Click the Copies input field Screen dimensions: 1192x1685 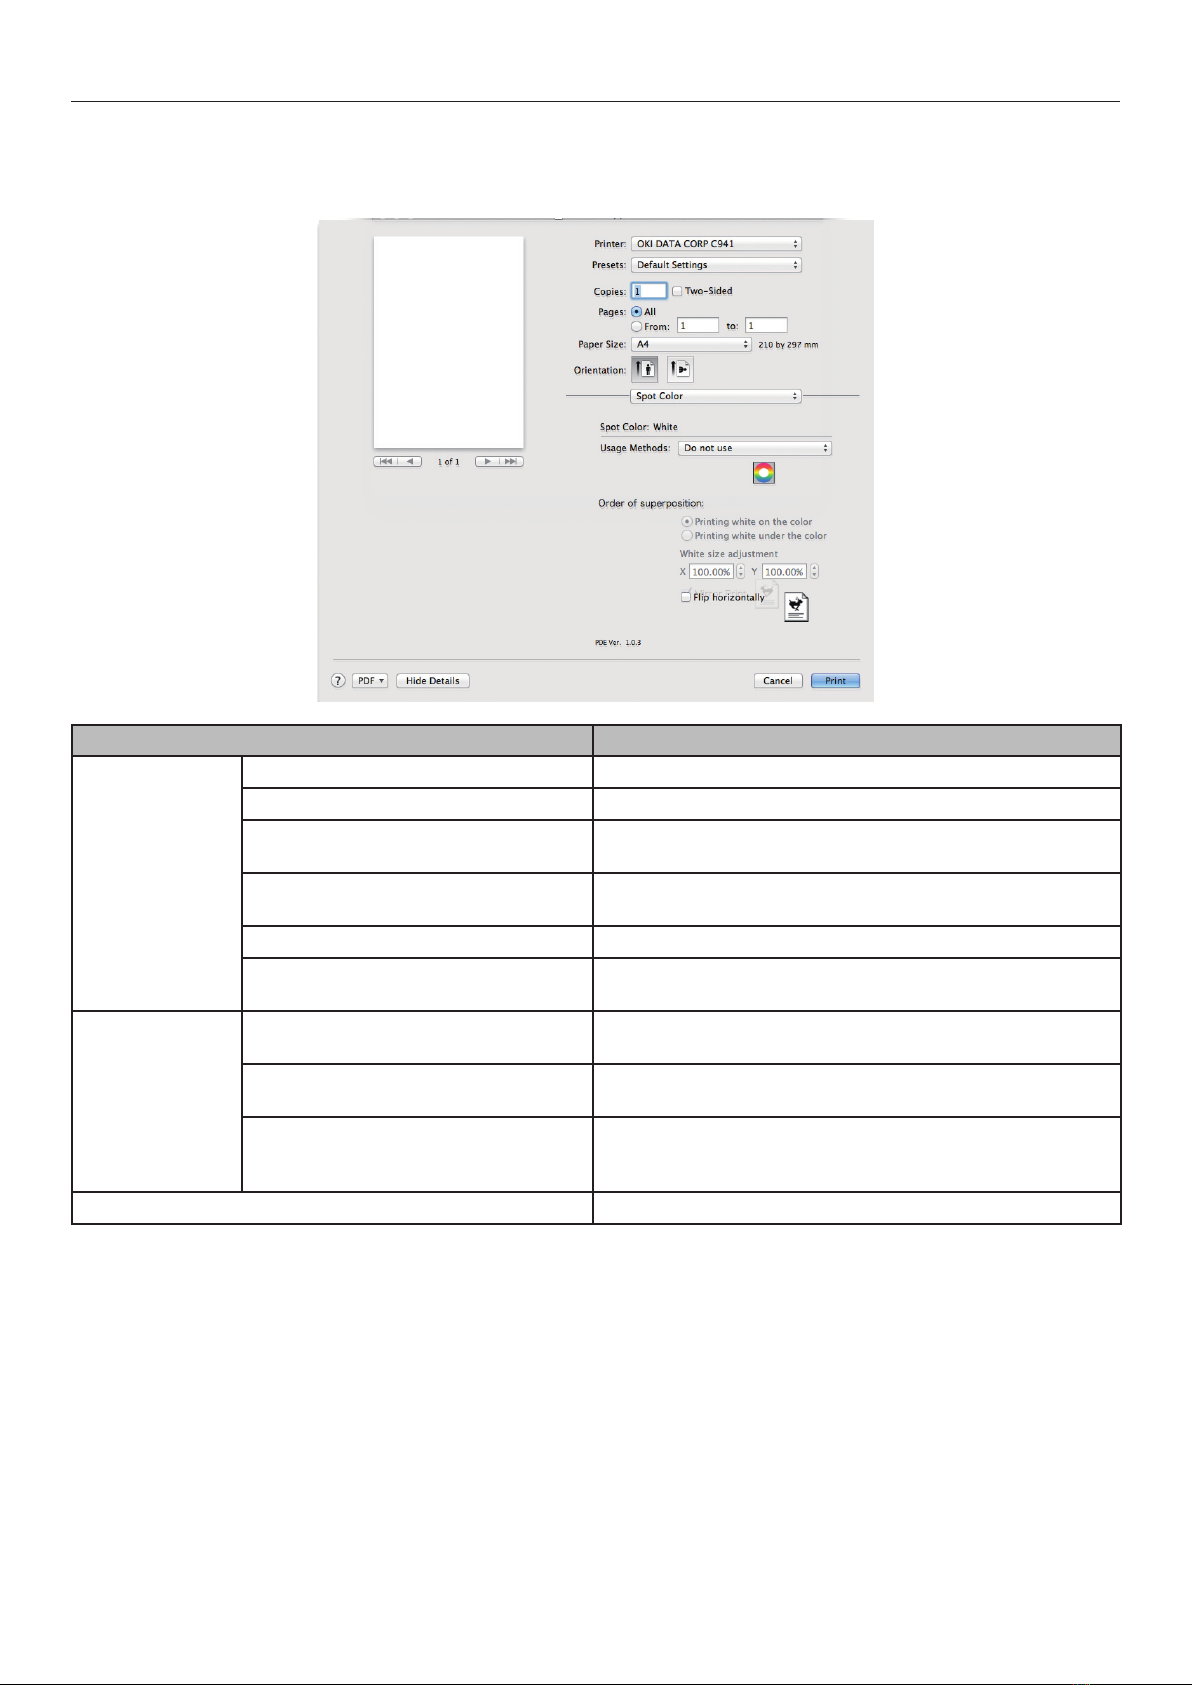tap(649, 291)
